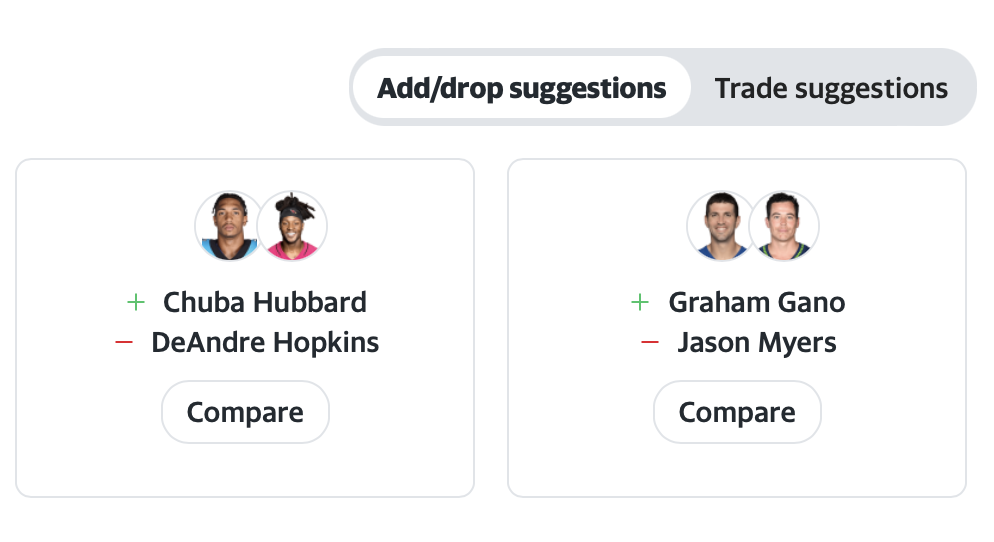Image resolution: width=994 pixels, height=542 pixels.
Task: Click Jason Myers' player headshot
Action: [784, 226]
